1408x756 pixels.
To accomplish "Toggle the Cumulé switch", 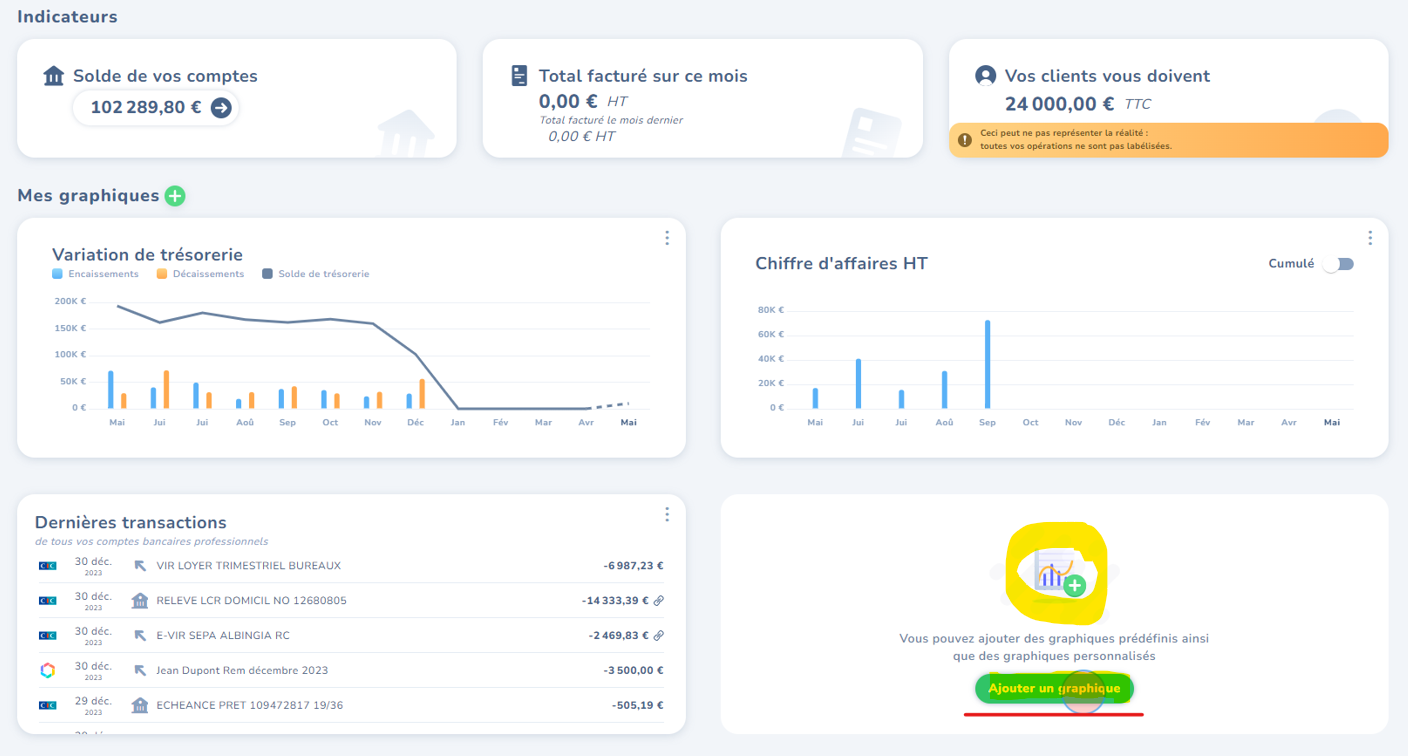I will coord(1337,264).
